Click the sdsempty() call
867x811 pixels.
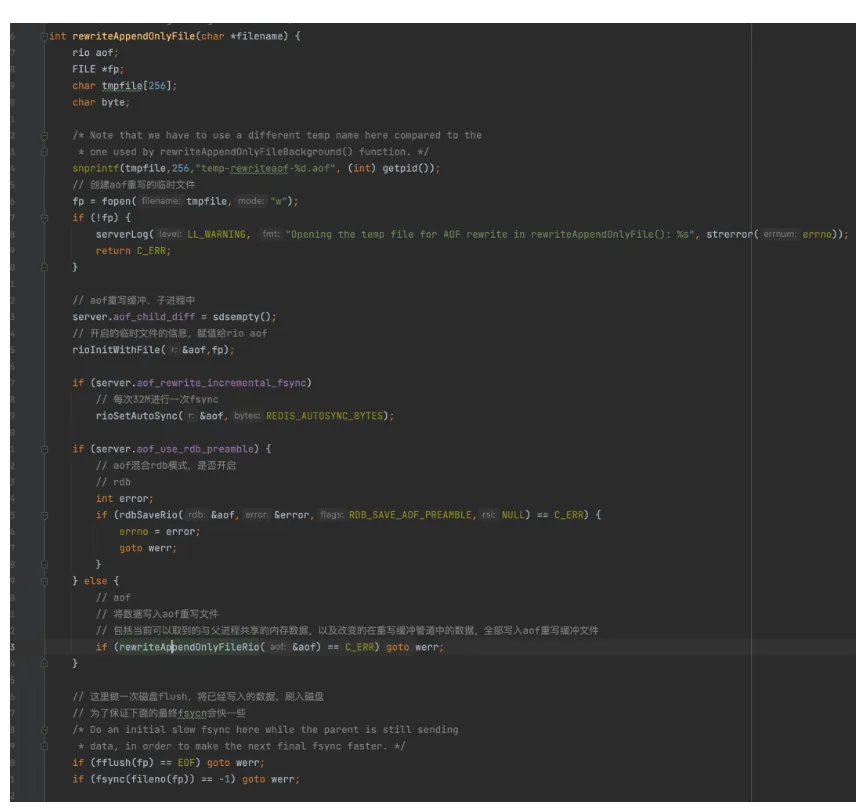(241, 317)
